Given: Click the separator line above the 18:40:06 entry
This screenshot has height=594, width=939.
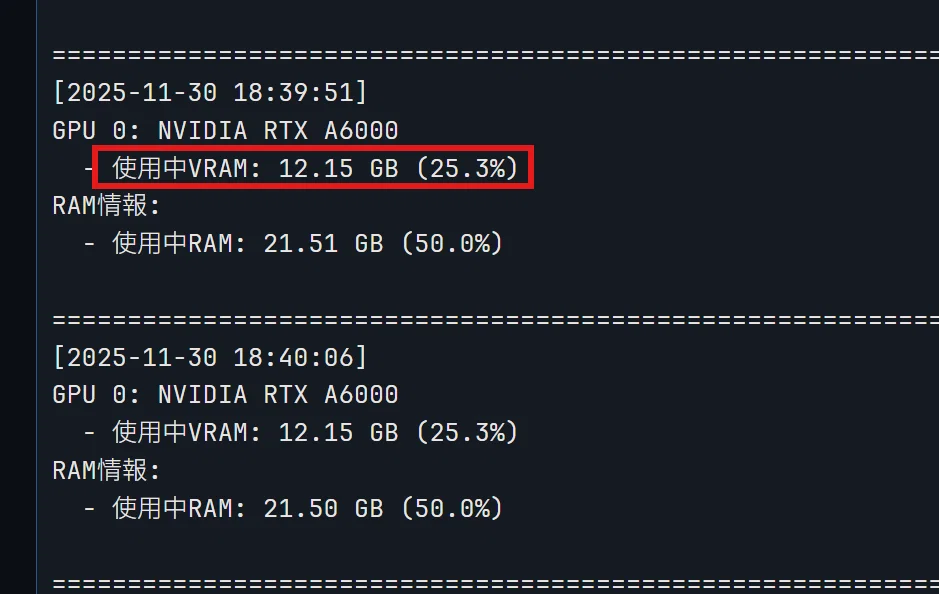Looking at the screenshot, I should (x=496, y=320).
